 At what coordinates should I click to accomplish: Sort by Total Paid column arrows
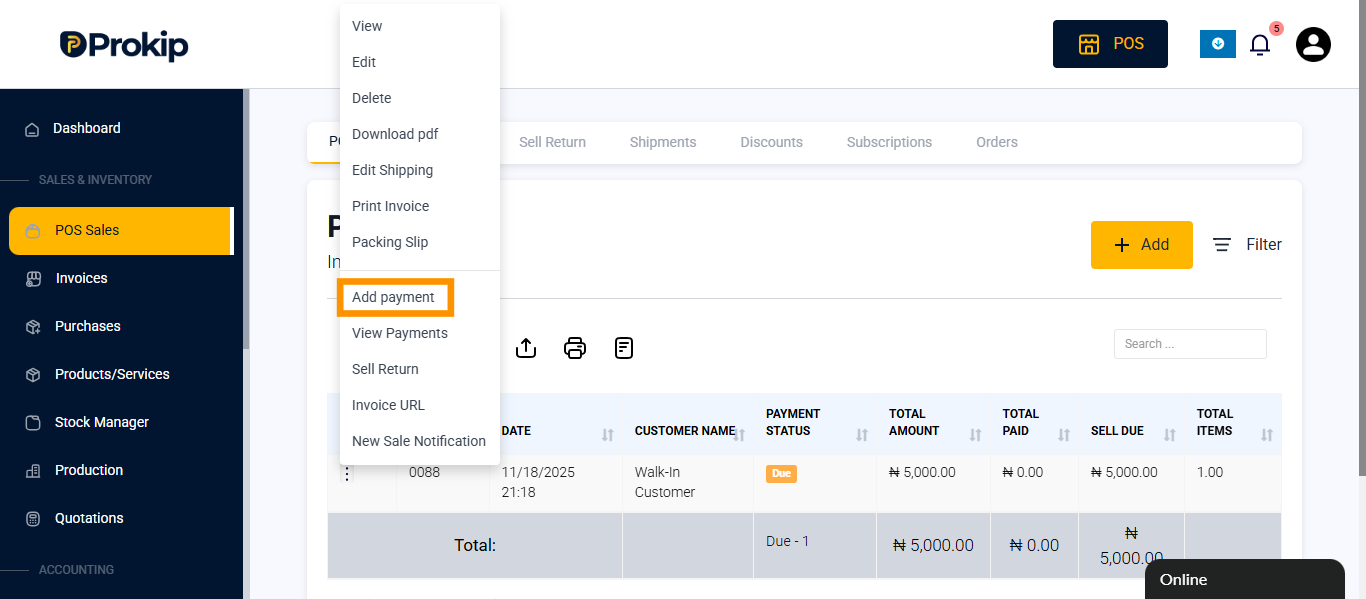coord(1064,435)
